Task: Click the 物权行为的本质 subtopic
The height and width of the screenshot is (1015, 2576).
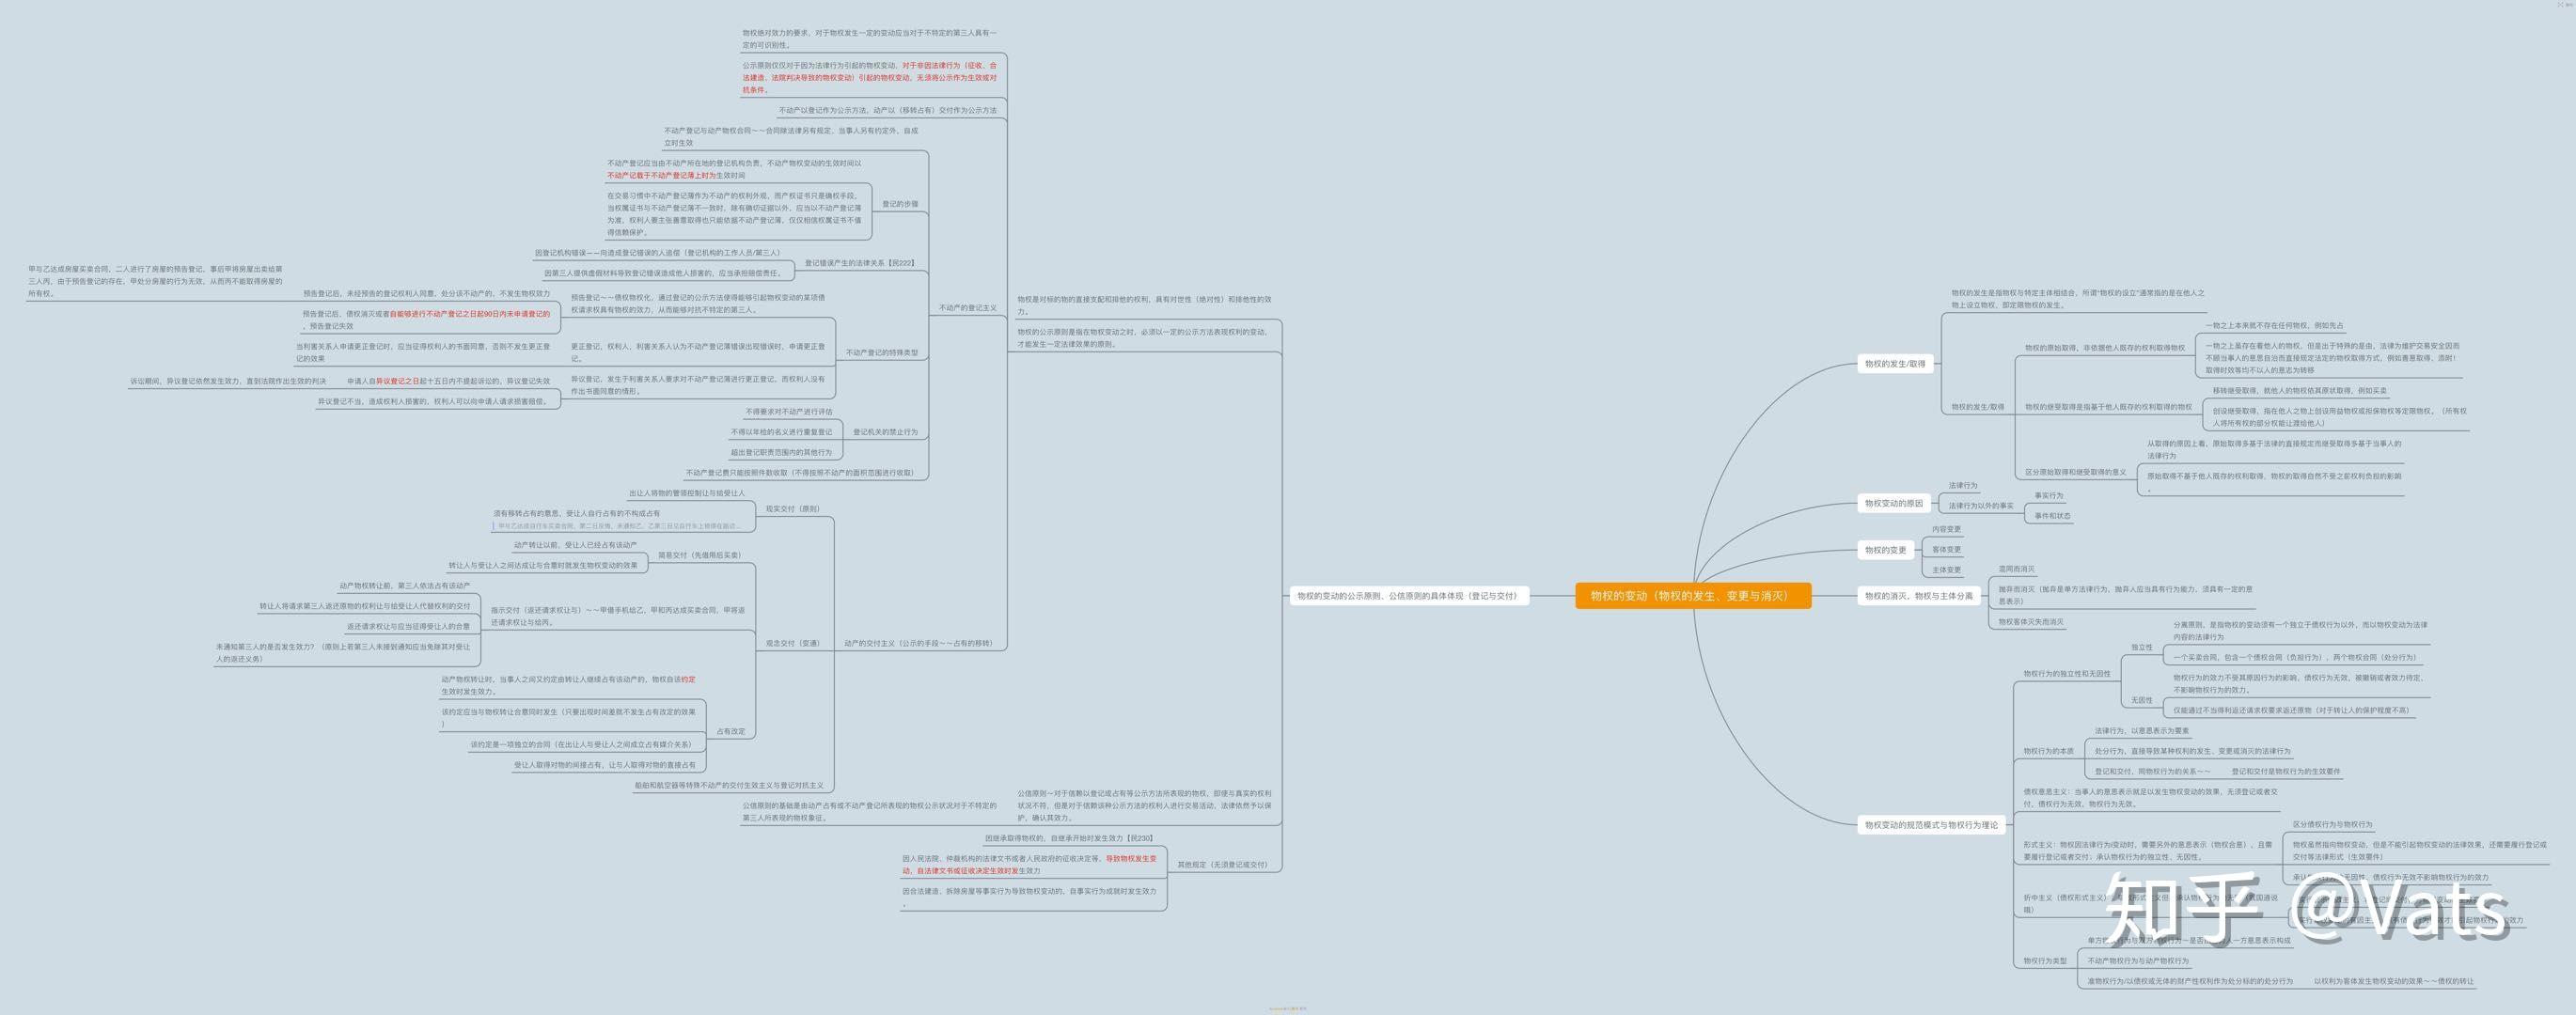Action: pyautogui.click(x=2048, y=751)
